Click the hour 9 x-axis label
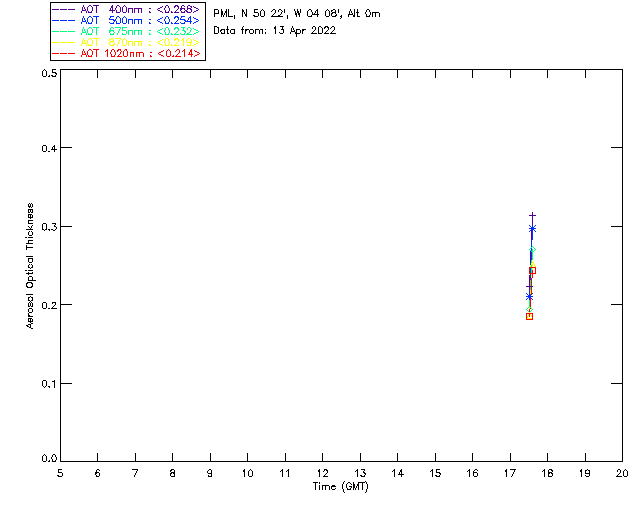 pyautogui.click(x=210, y=473)
